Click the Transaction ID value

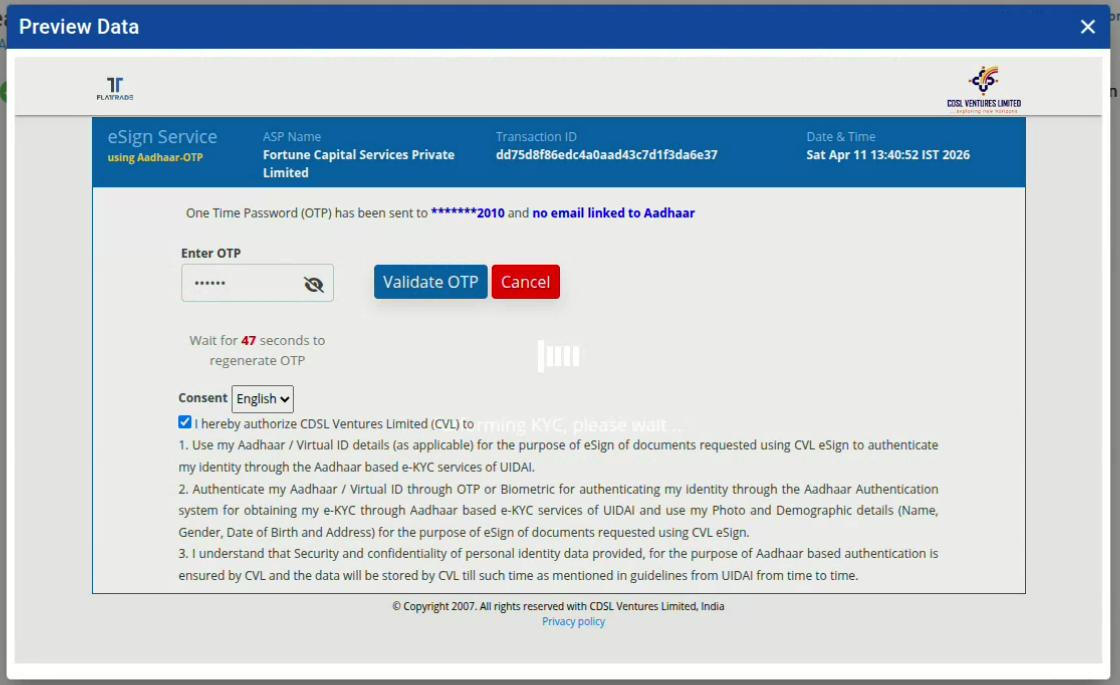click(606, 155)
